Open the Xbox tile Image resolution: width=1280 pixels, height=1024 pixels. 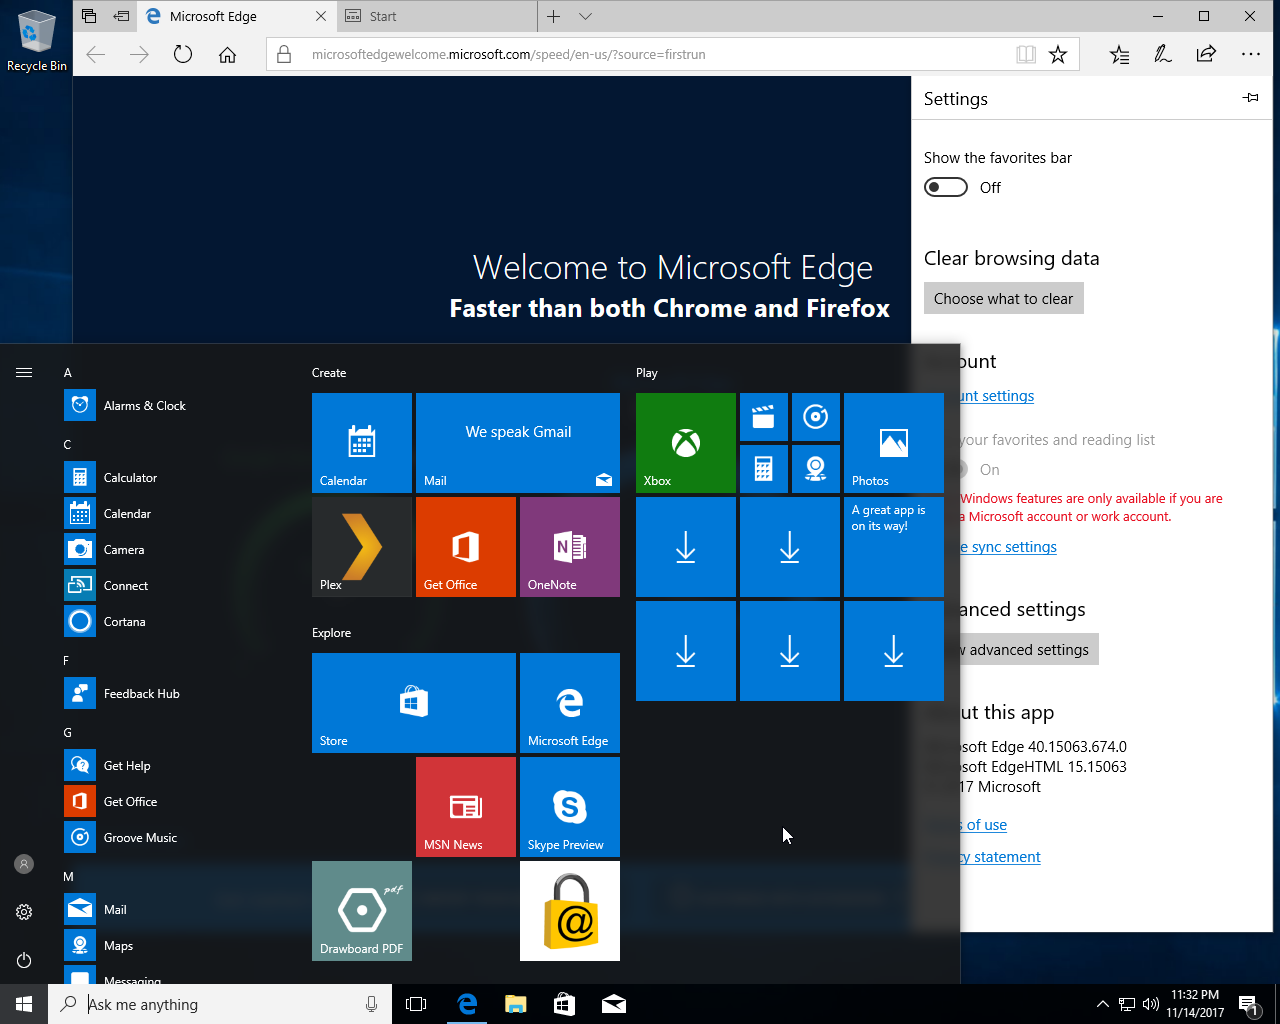click(x=686, y=443)
